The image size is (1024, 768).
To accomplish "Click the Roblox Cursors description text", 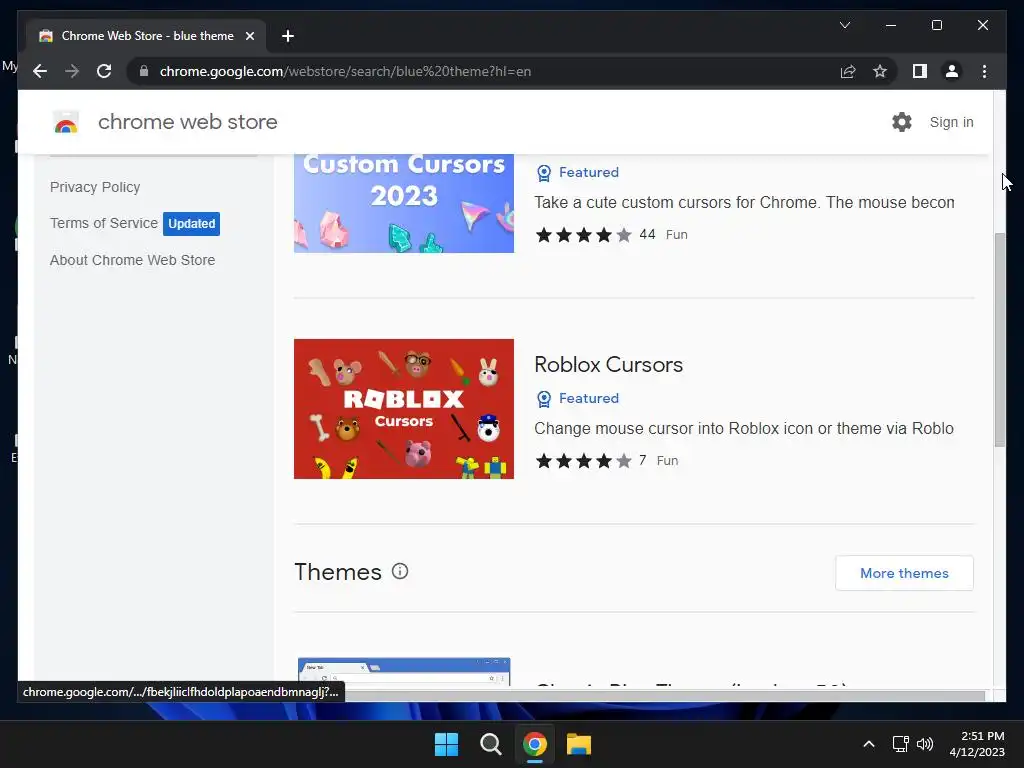I will pos(744,428).
